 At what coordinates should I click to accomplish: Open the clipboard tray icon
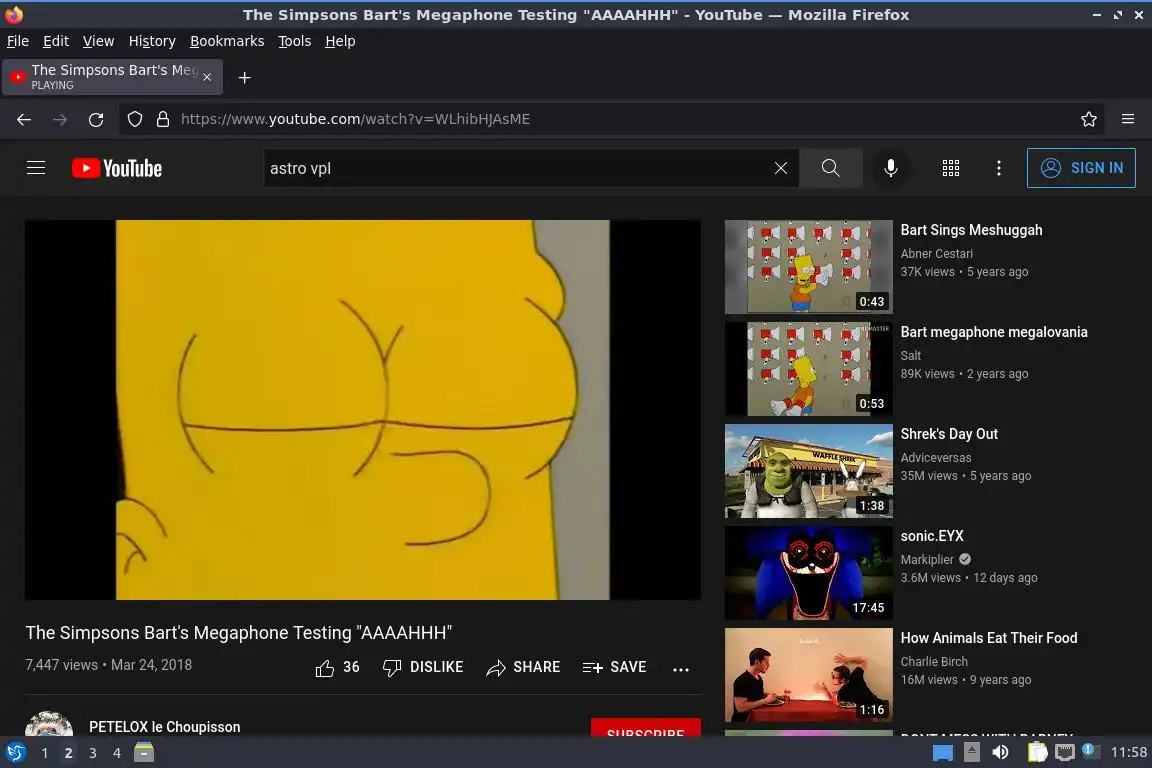[1037, 752]
